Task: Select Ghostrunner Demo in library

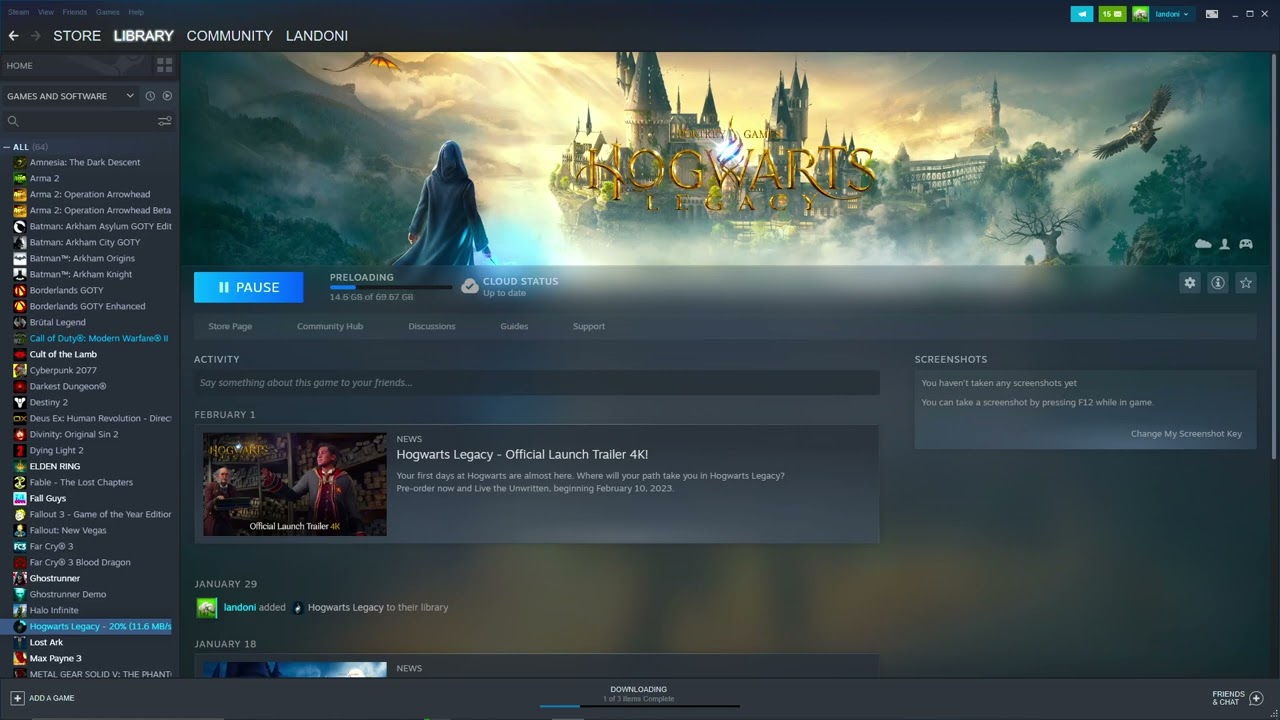Action: point(68,594)
